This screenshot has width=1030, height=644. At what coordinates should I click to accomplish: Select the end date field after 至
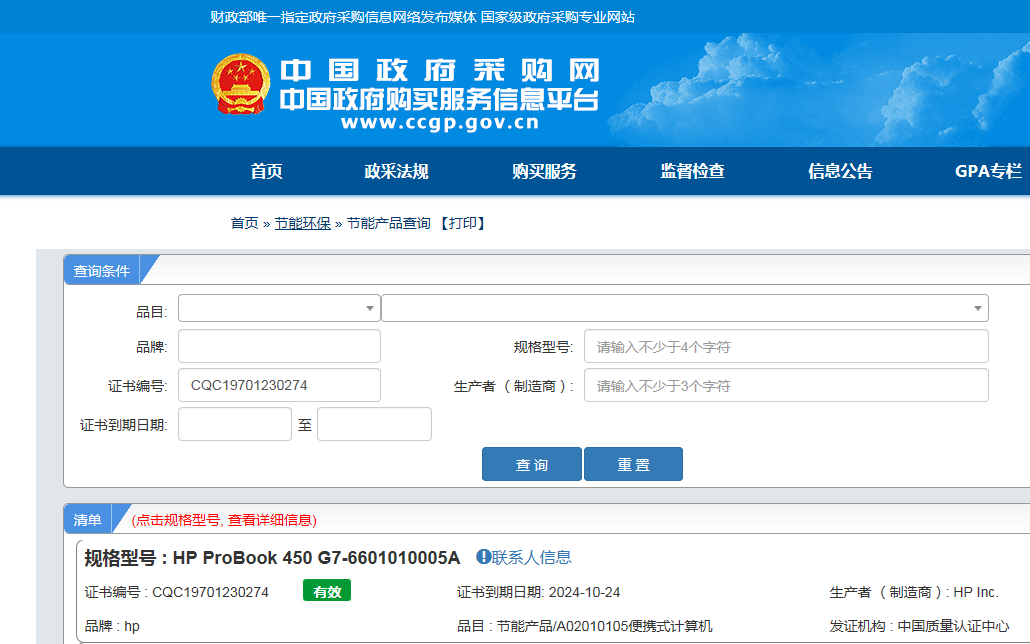point(374,424)
